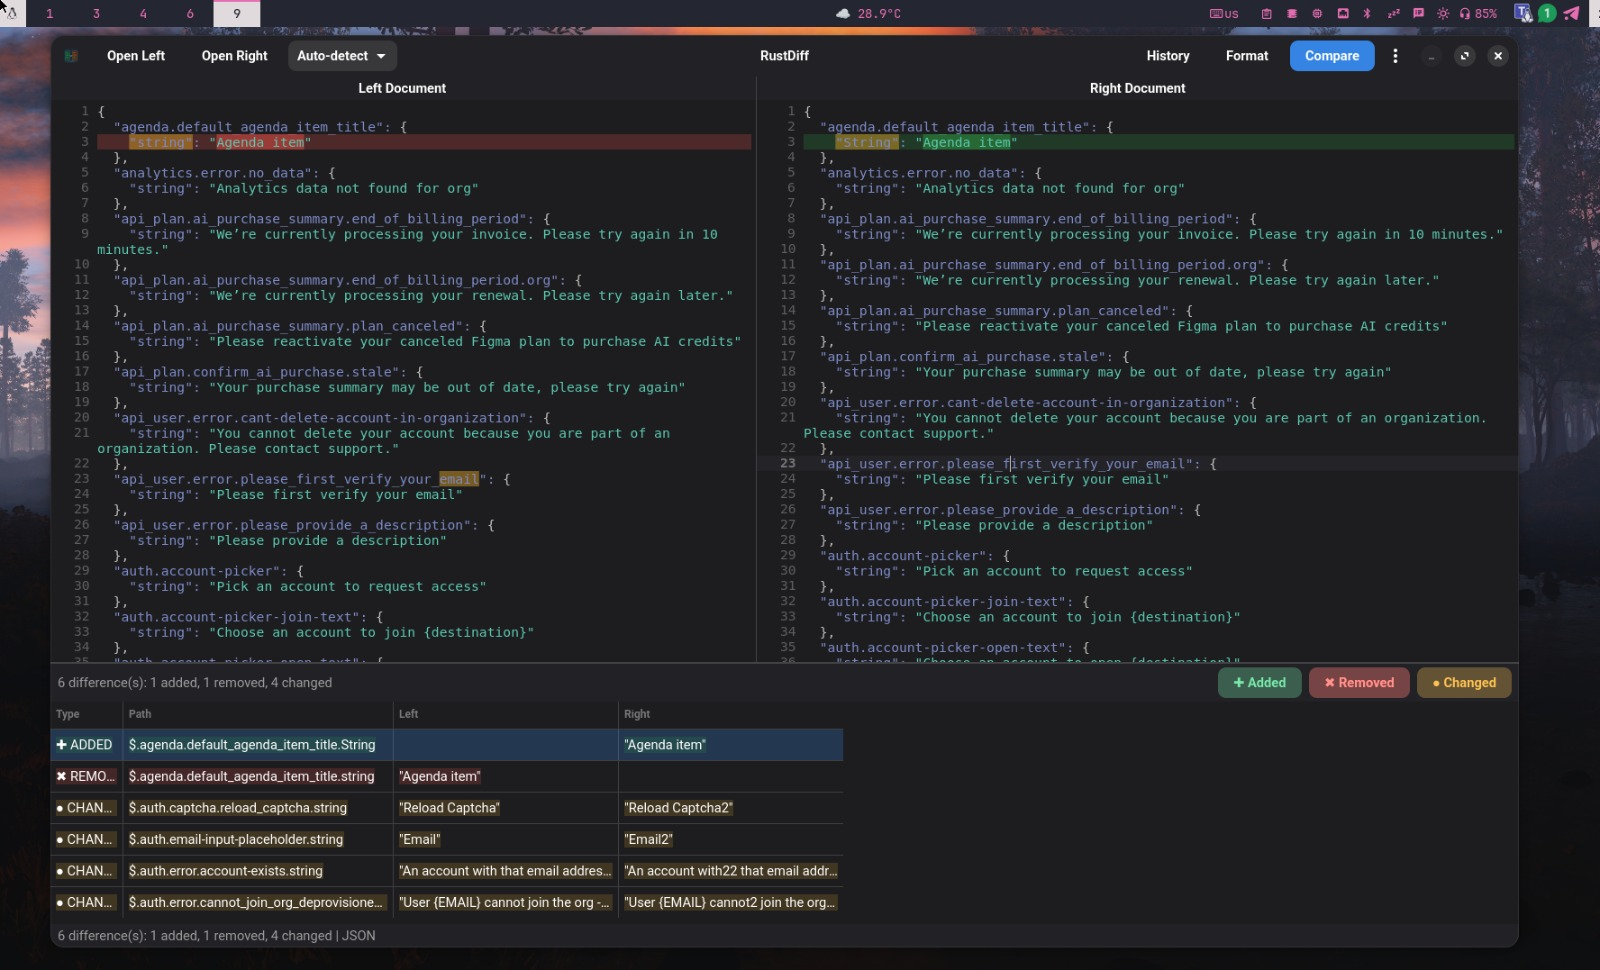Click the network ethernet tray icon
The image size is (1600, 970).
click(x=1343, y=13)
